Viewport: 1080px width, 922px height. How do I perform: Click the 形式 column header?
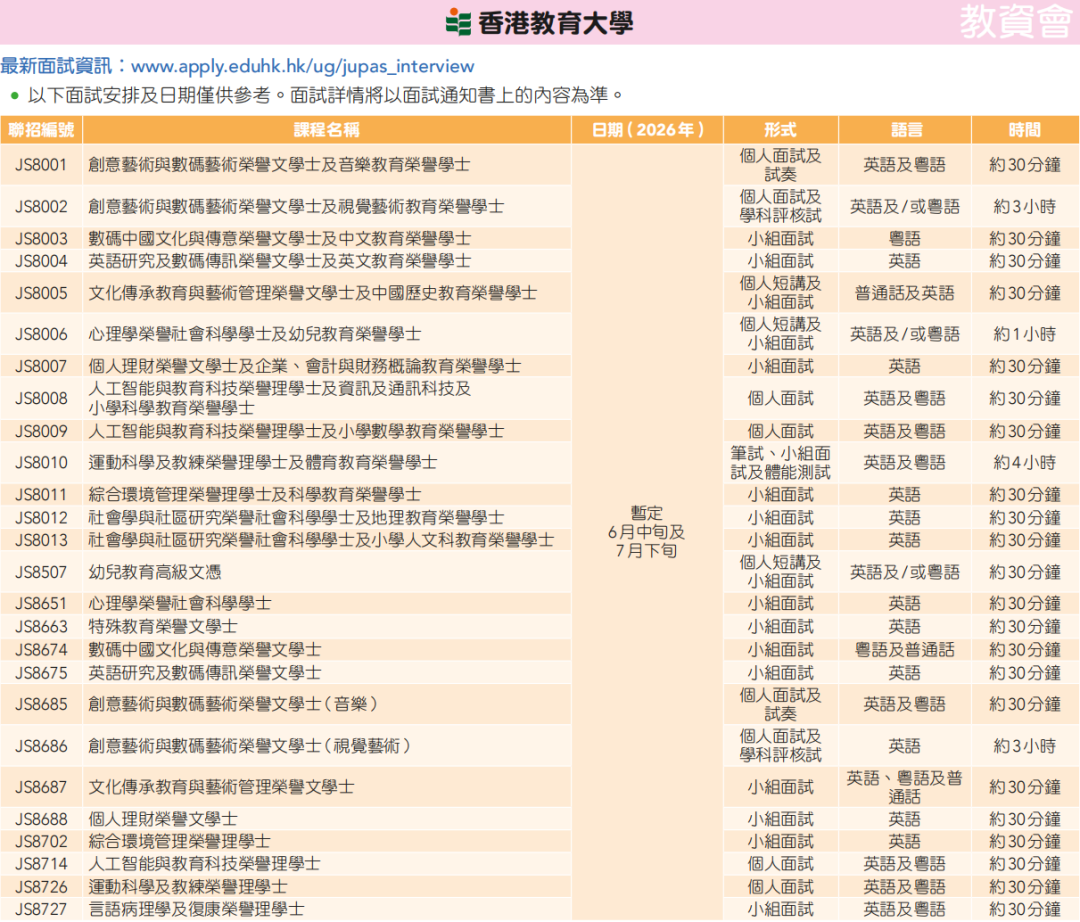[780, 130]
